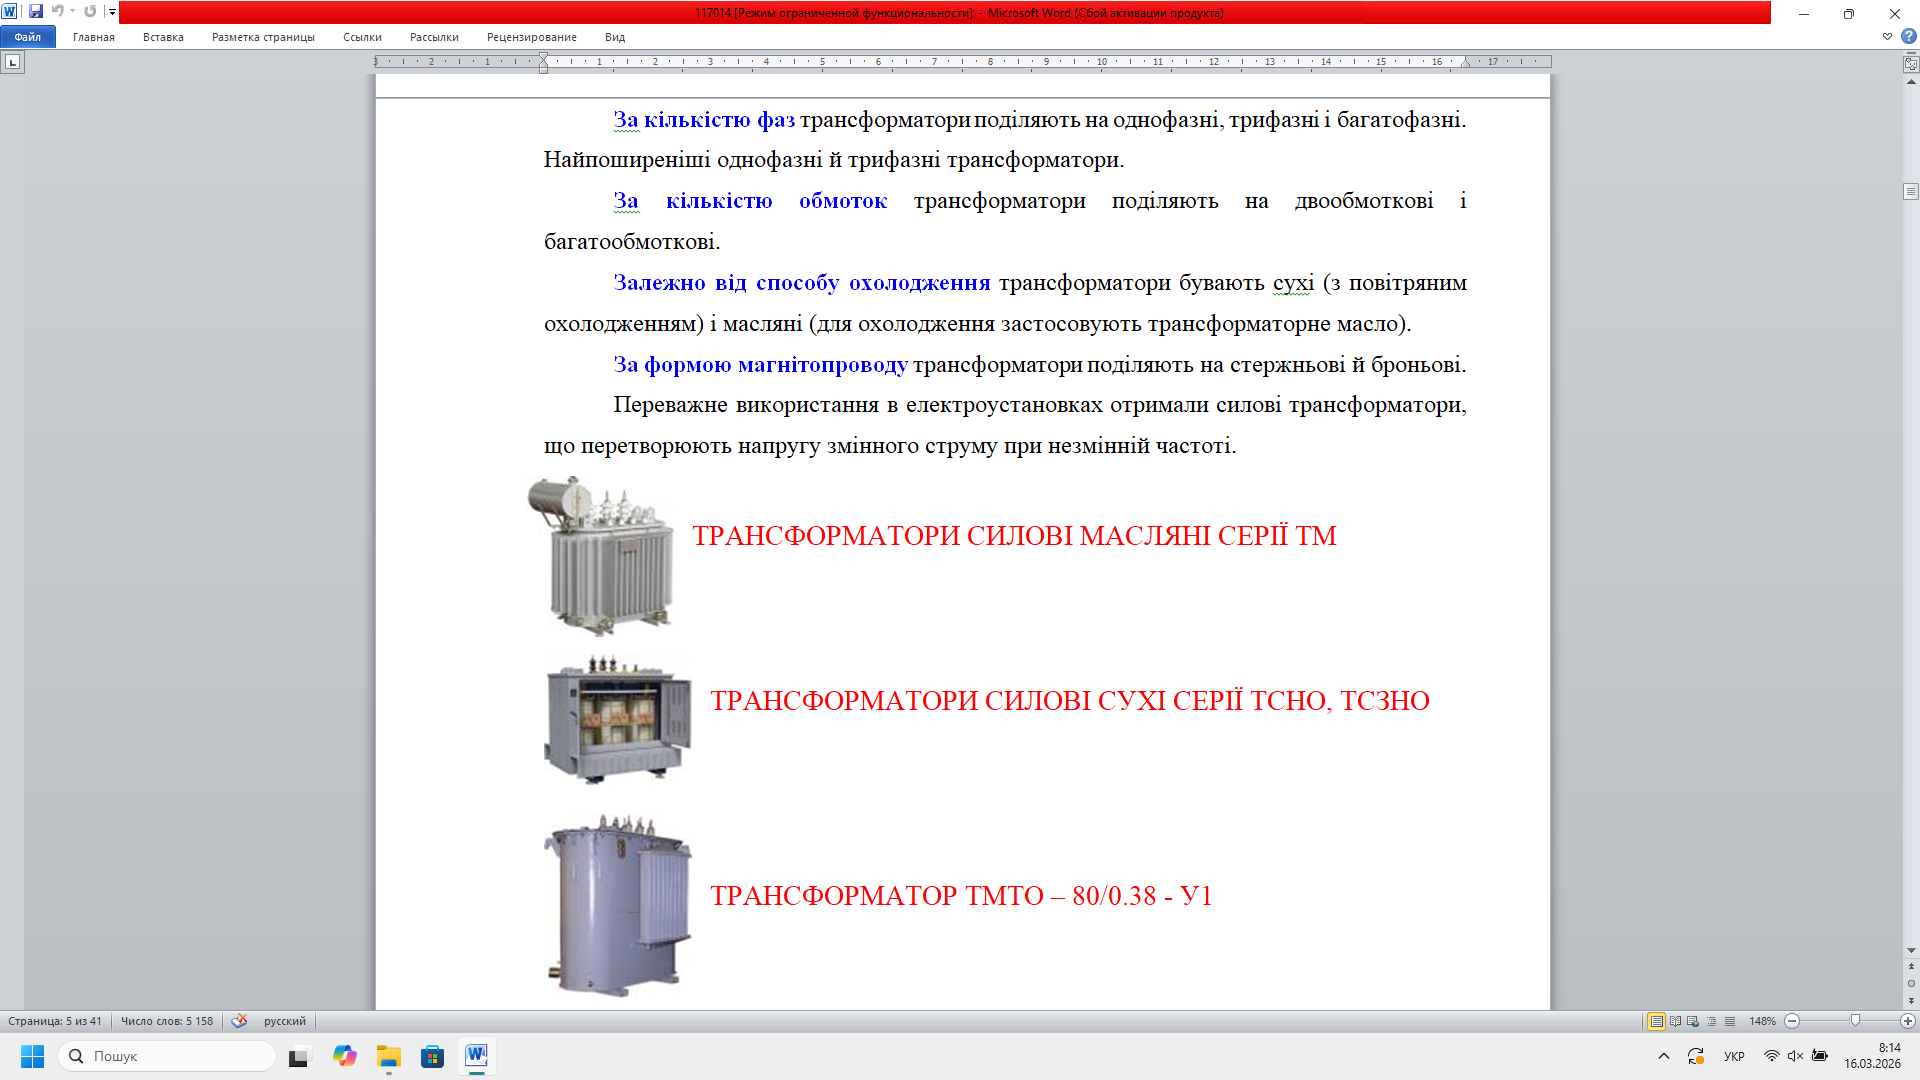Toggle the ruler button above scrollbar
Viewport: 1920px width, 1080px height.
1910,63
